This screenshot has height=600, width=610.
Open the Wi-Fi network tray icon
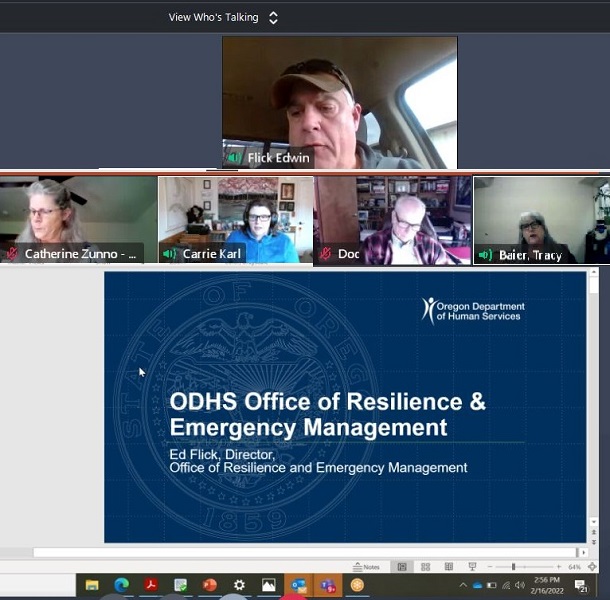pyautogui.click(x=506, y=585)
